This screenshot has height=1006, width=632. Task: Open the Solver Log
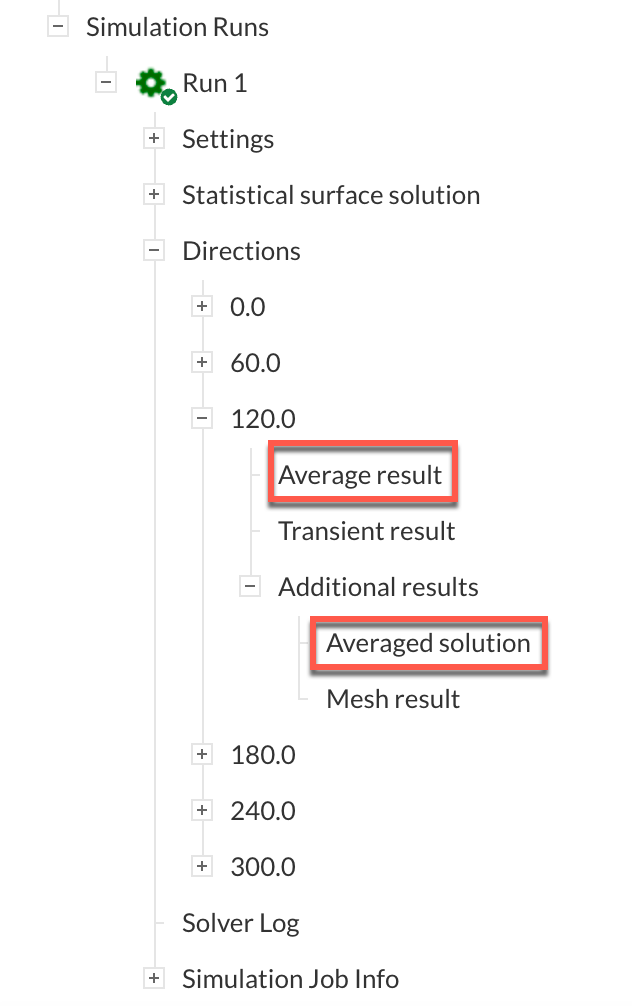pyautogui.click(x=240, y=923)
